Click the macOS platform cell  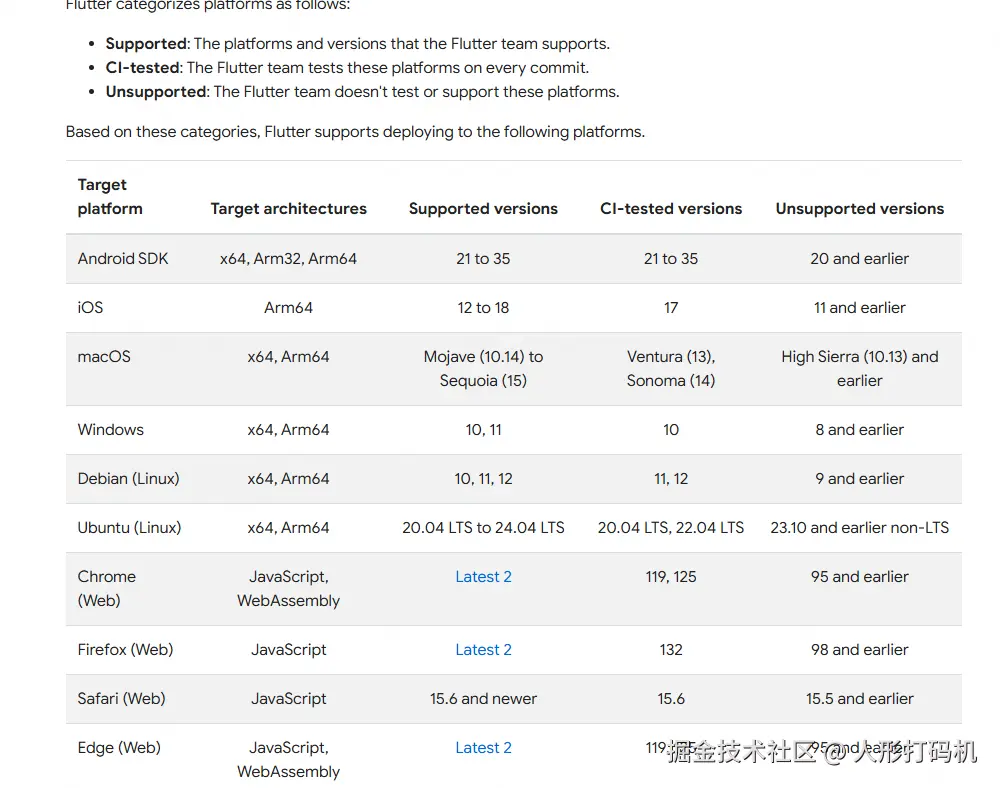point(104,357)
